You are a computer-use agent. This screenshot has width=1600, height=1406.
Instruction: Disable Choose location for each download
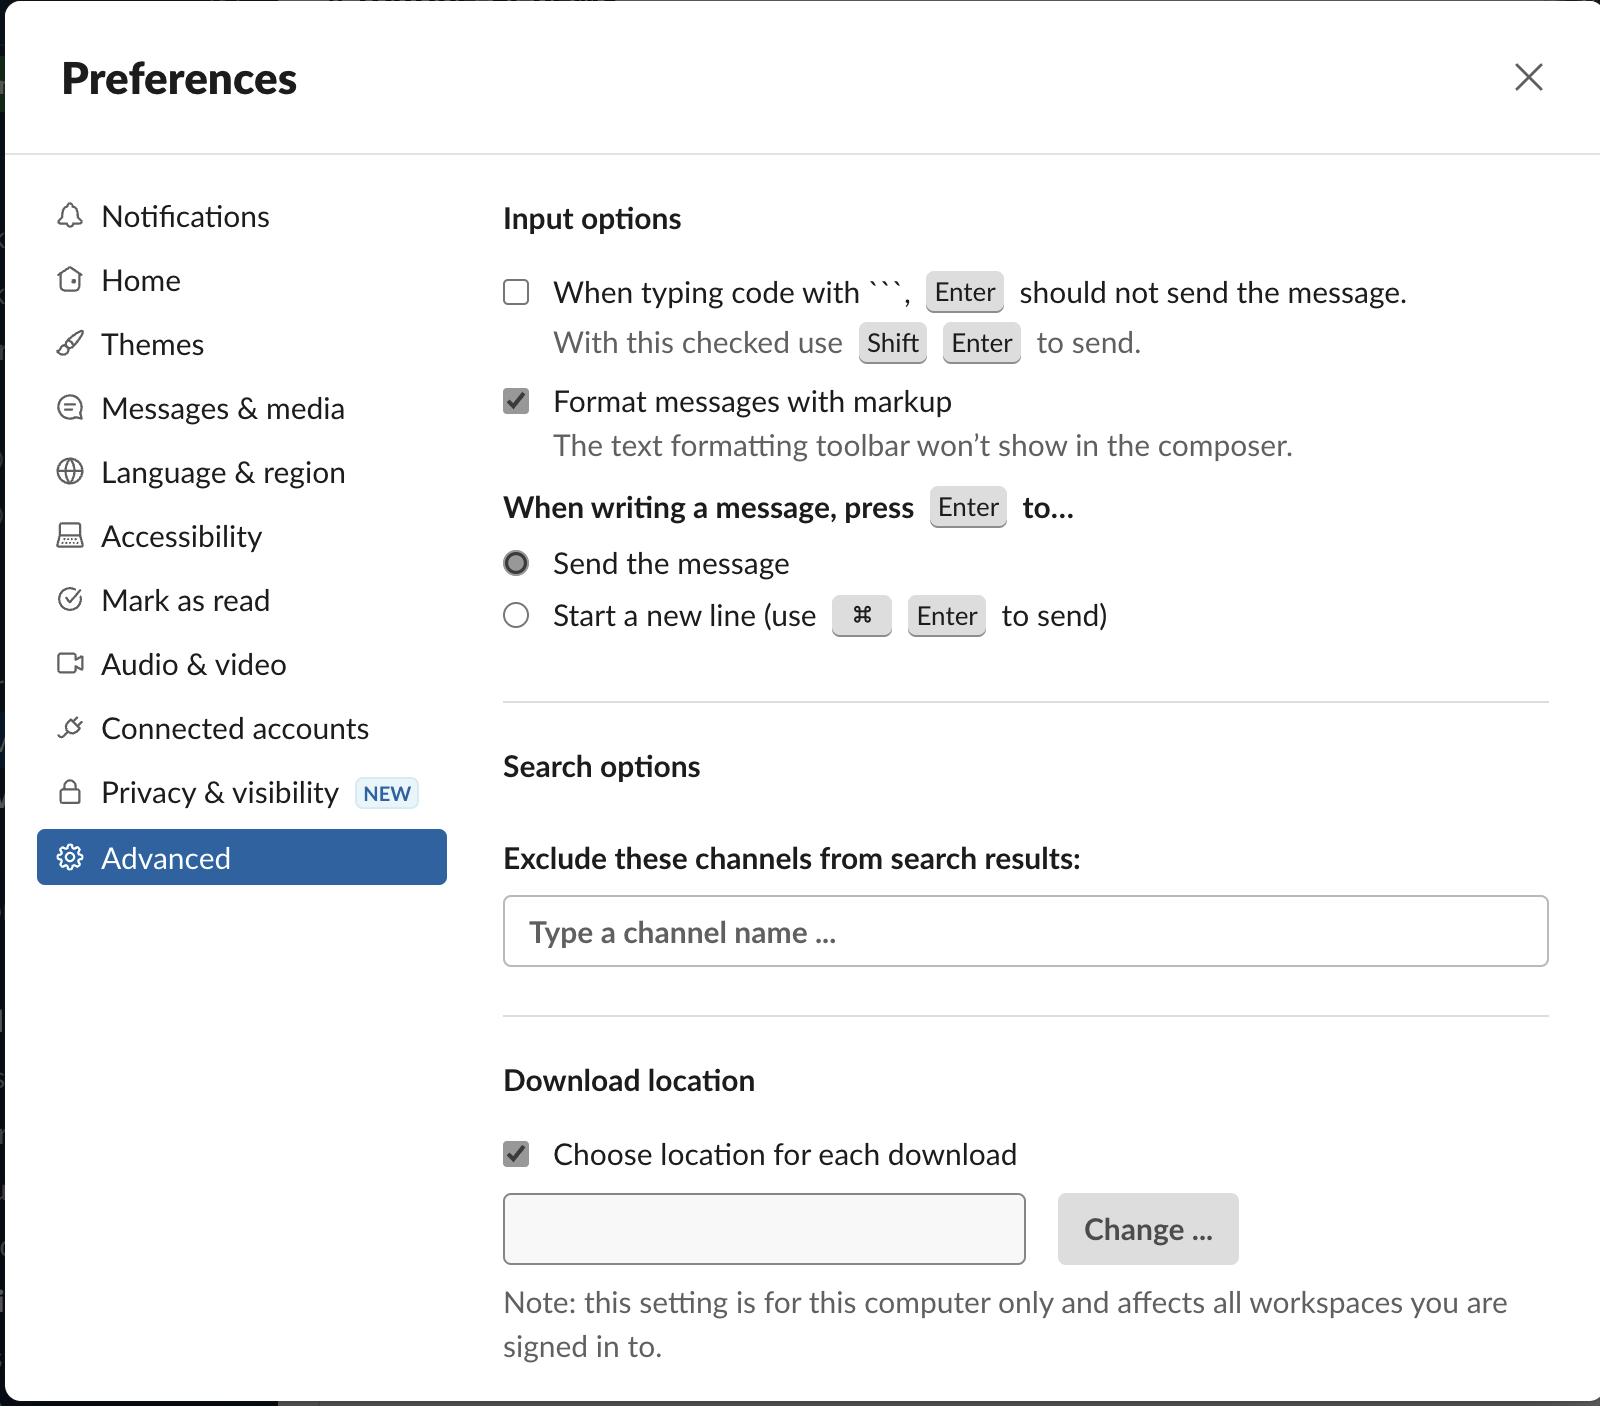[x=515, y=1154]
